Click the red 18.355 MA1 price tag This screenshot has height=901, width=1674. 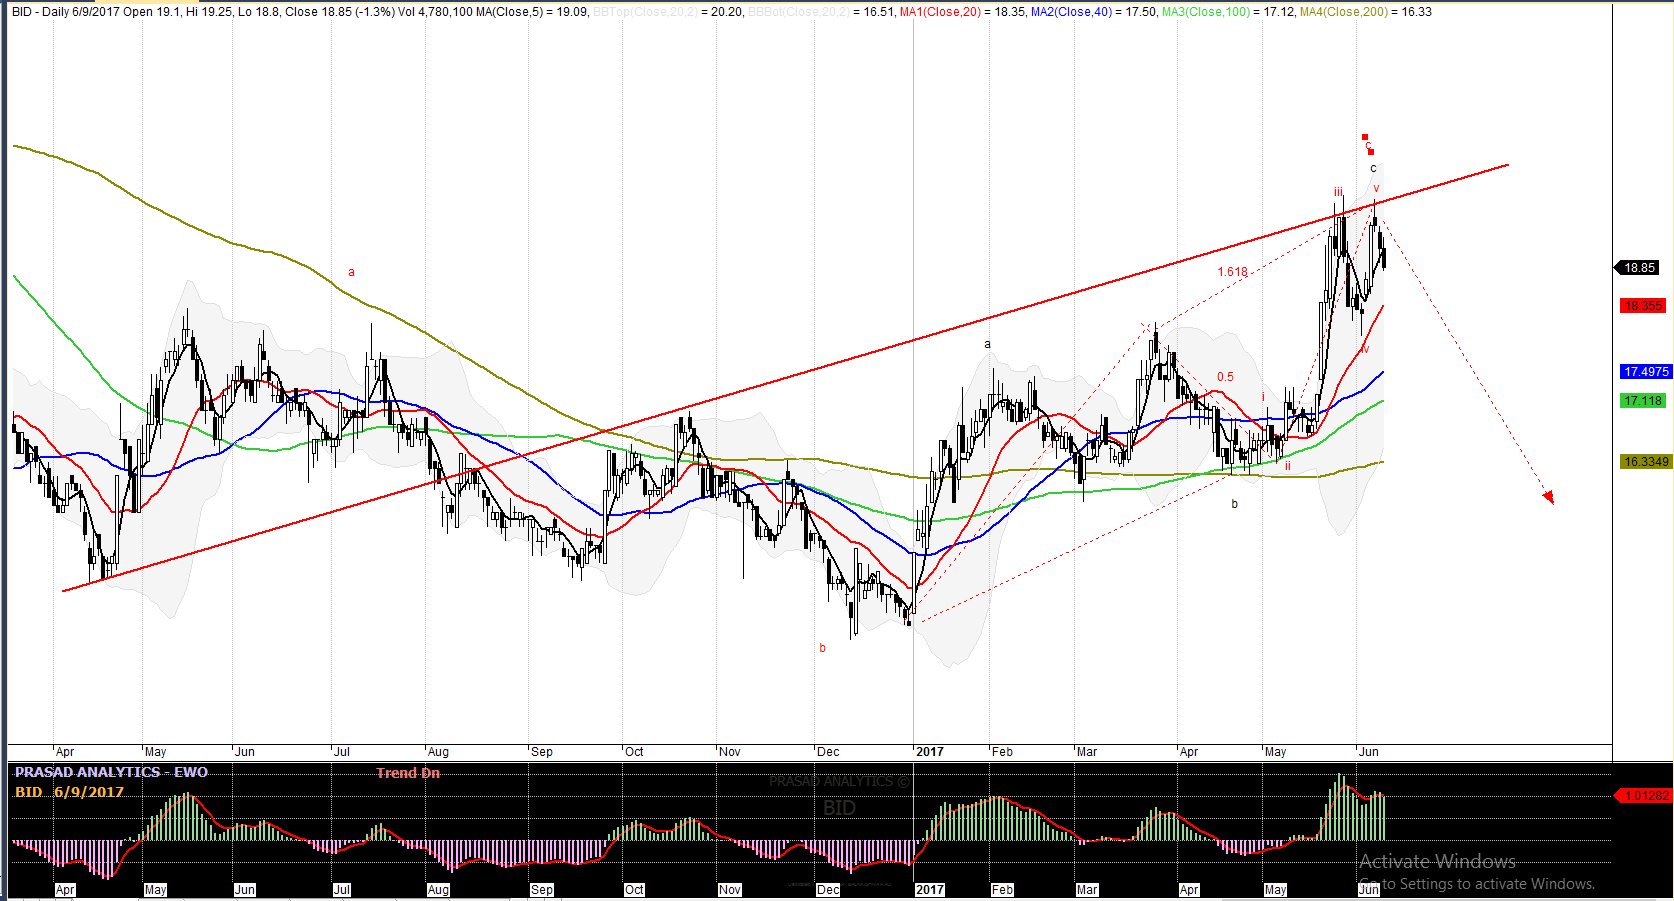pos(1643,306)
